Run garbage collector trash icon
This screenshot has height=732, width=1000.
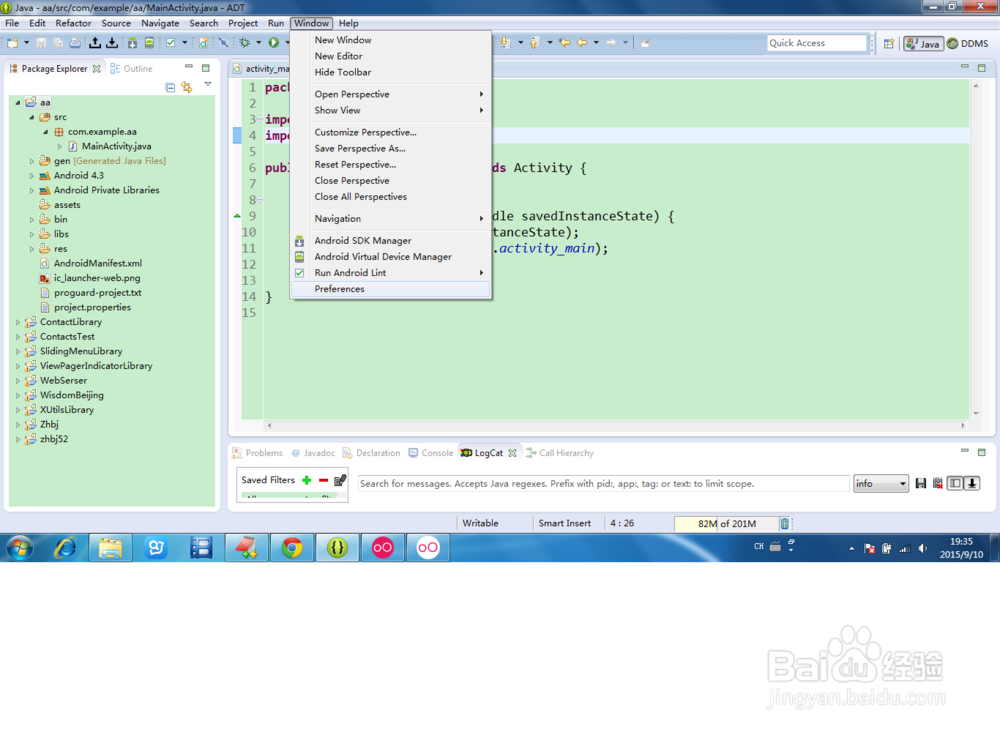click(784, 523)
